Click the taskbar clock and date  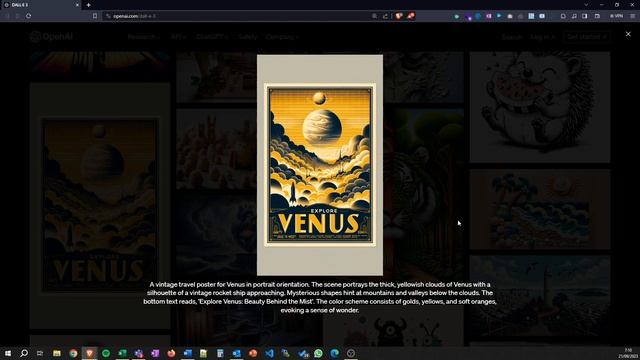point(629,353)
